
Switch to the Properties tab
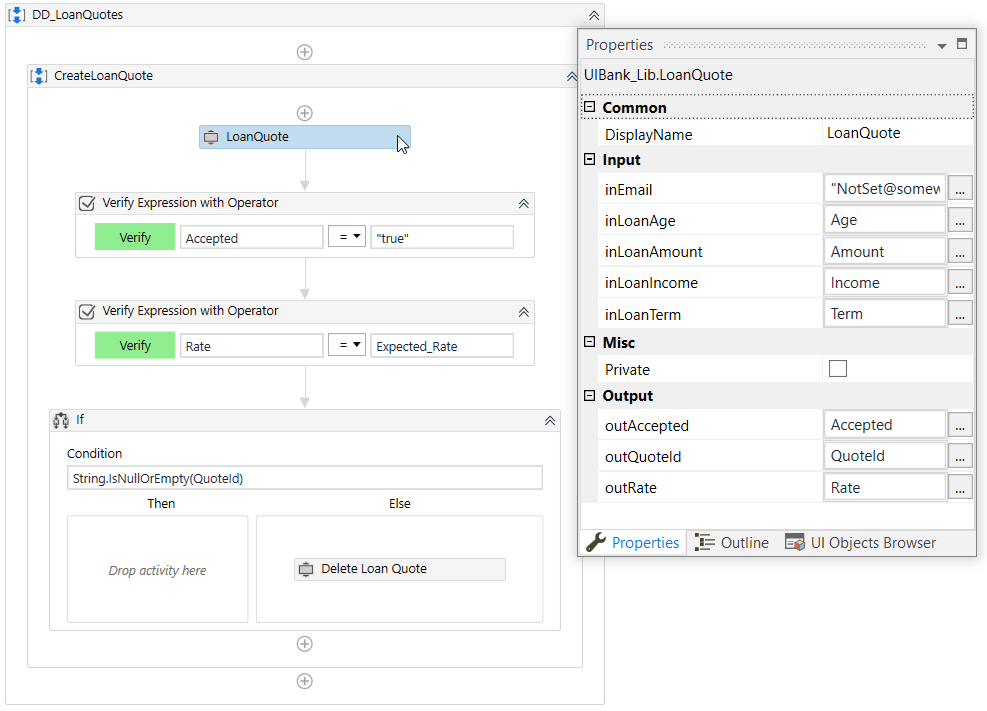[633, 542]
